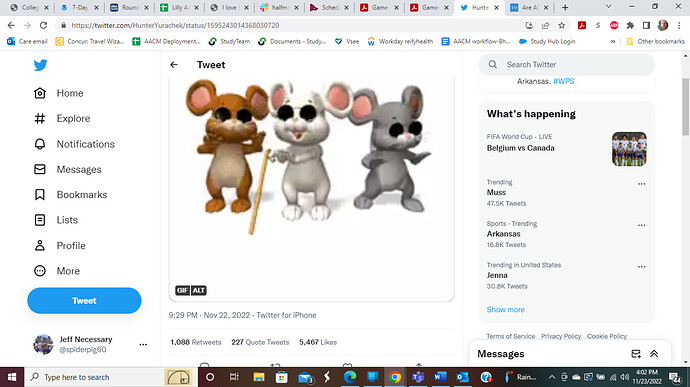
Task: Open the Adobe Acrobat extension
Action: point(582,26)
